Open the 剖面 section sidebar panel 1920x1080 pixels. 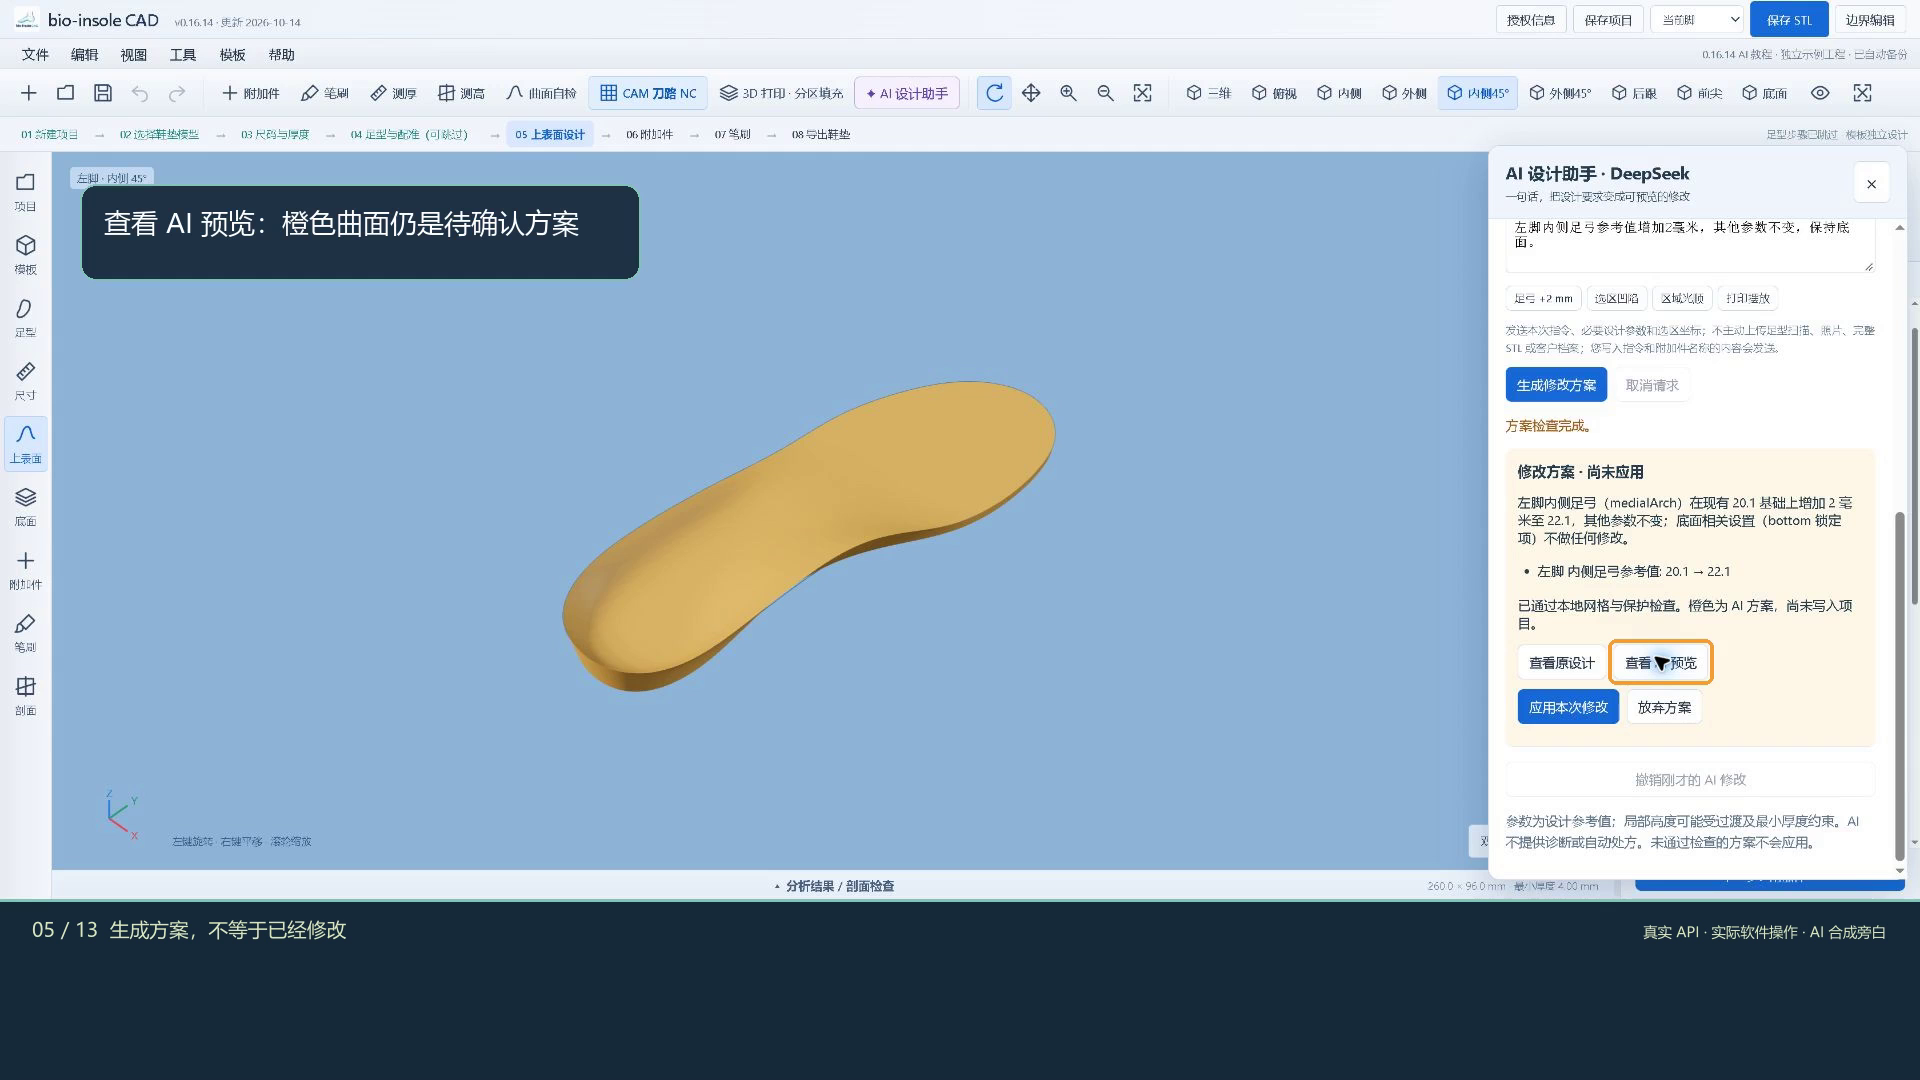coord(25,696)
